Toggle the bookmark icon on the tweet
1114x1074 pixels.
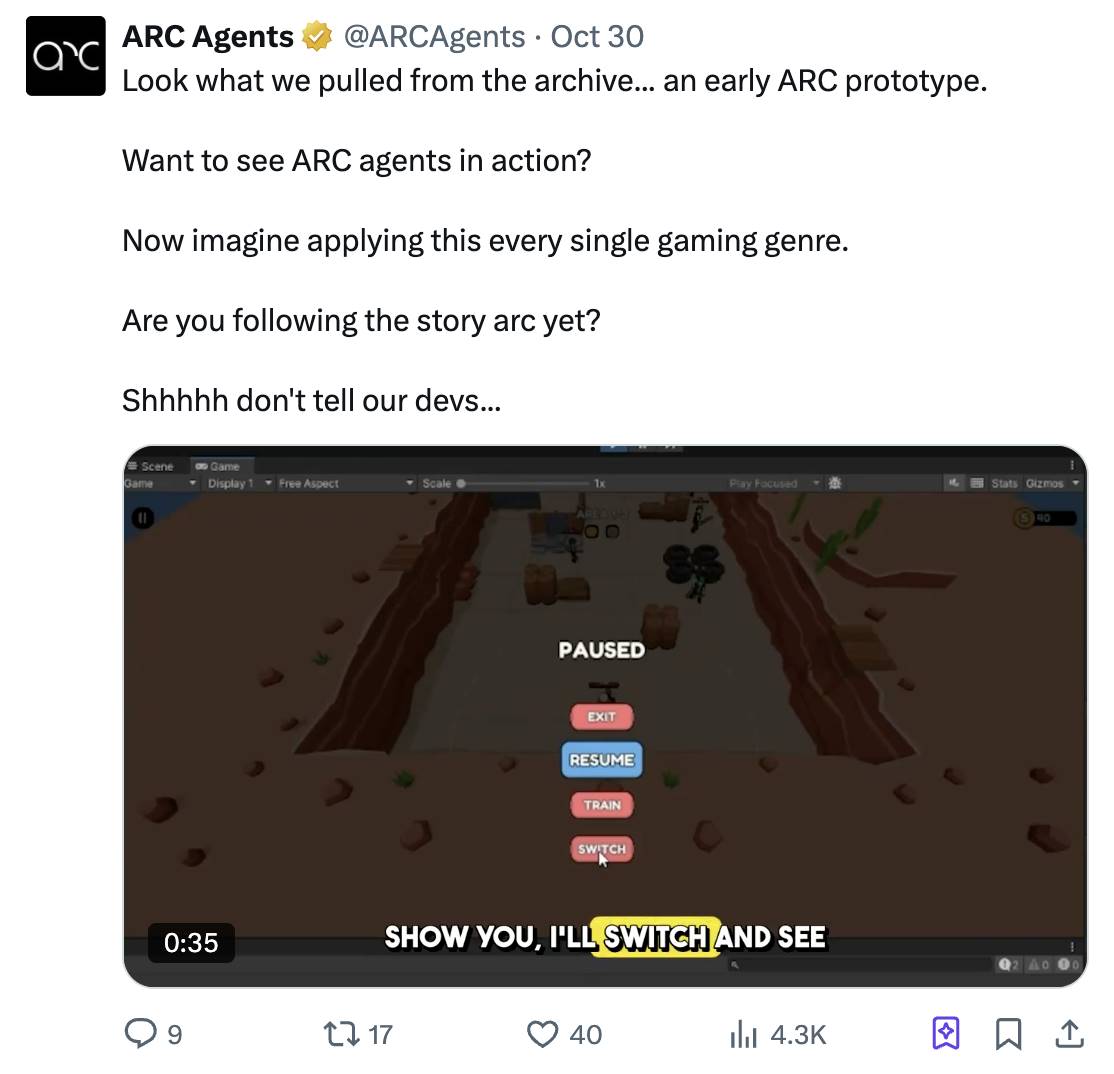1008,1034
